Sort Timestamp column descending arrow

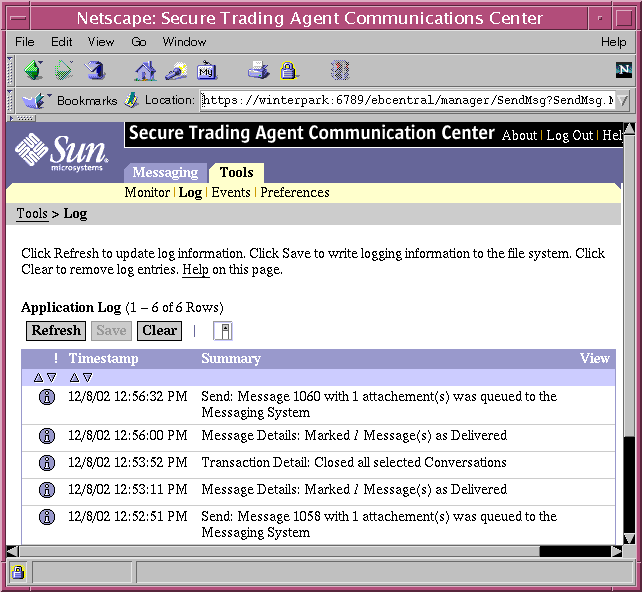tap(87, 377)
